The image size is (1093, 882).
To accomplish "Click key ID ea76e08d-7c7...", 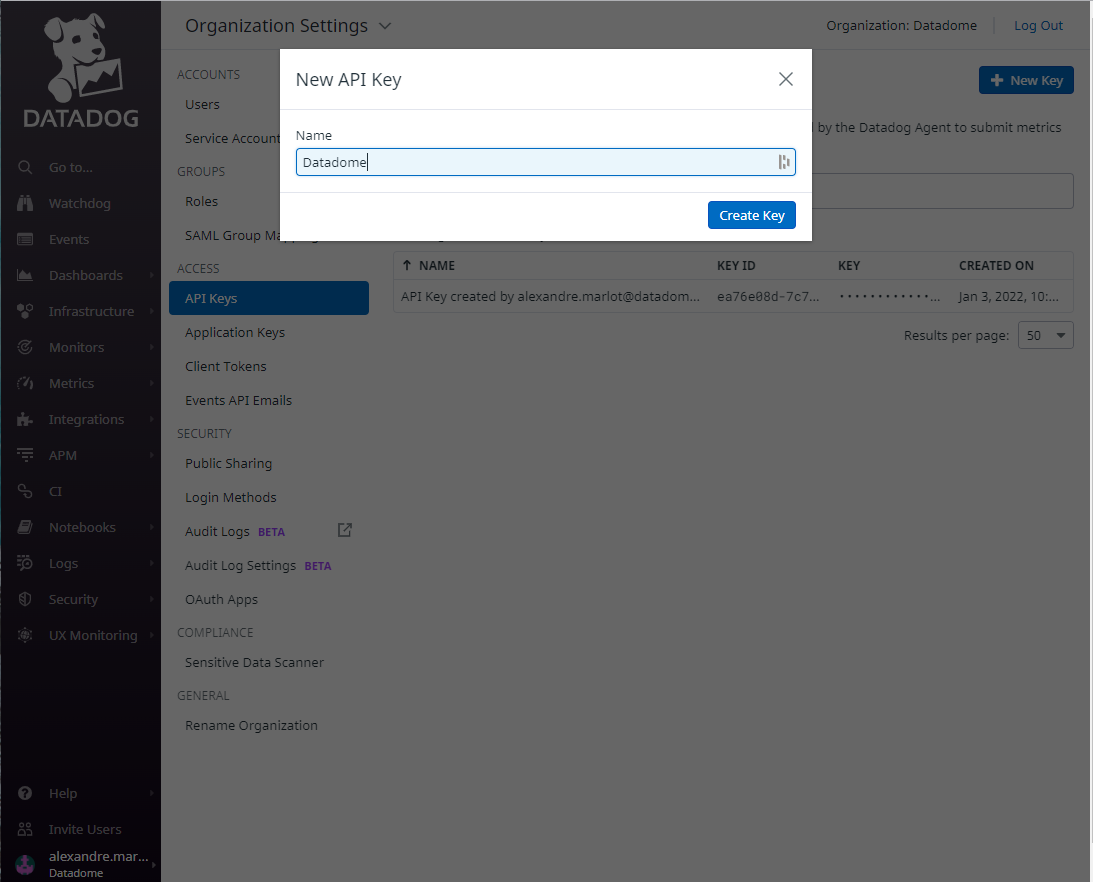I will (x=768, y=296).
